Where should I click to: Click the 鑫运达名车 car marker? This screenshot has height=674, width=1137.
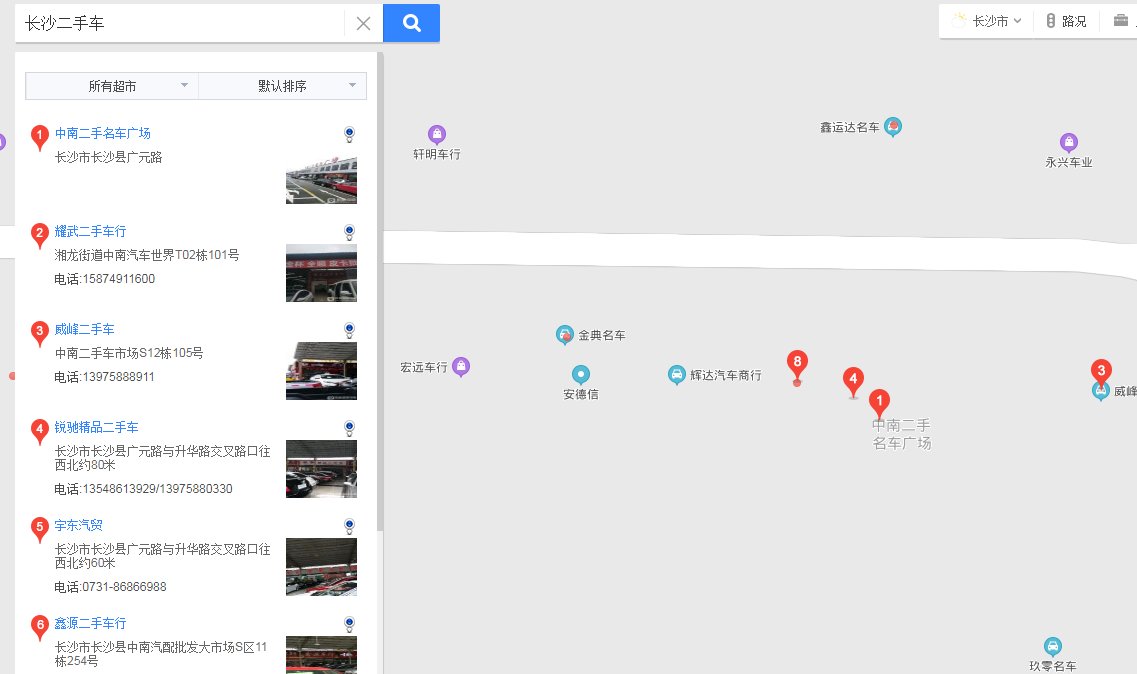click(x=893, y=127)
